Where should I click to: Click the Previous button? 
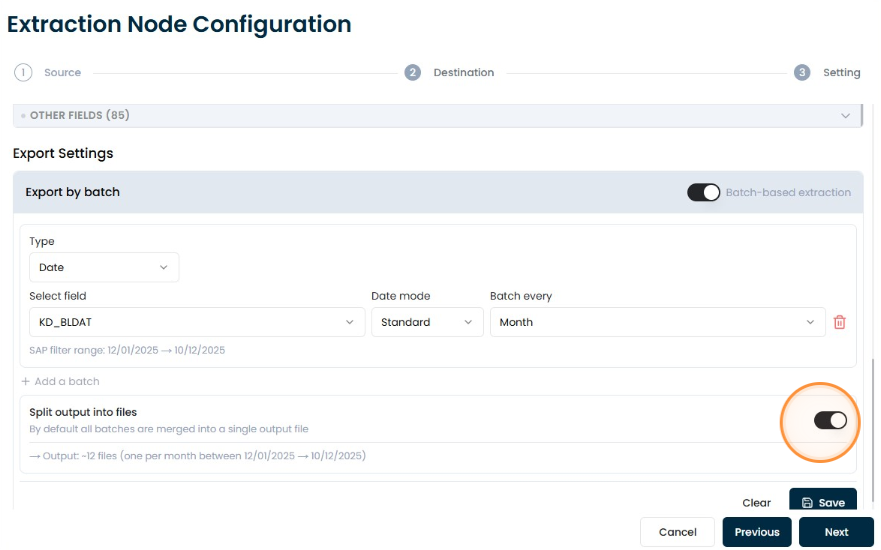[757, 532]
